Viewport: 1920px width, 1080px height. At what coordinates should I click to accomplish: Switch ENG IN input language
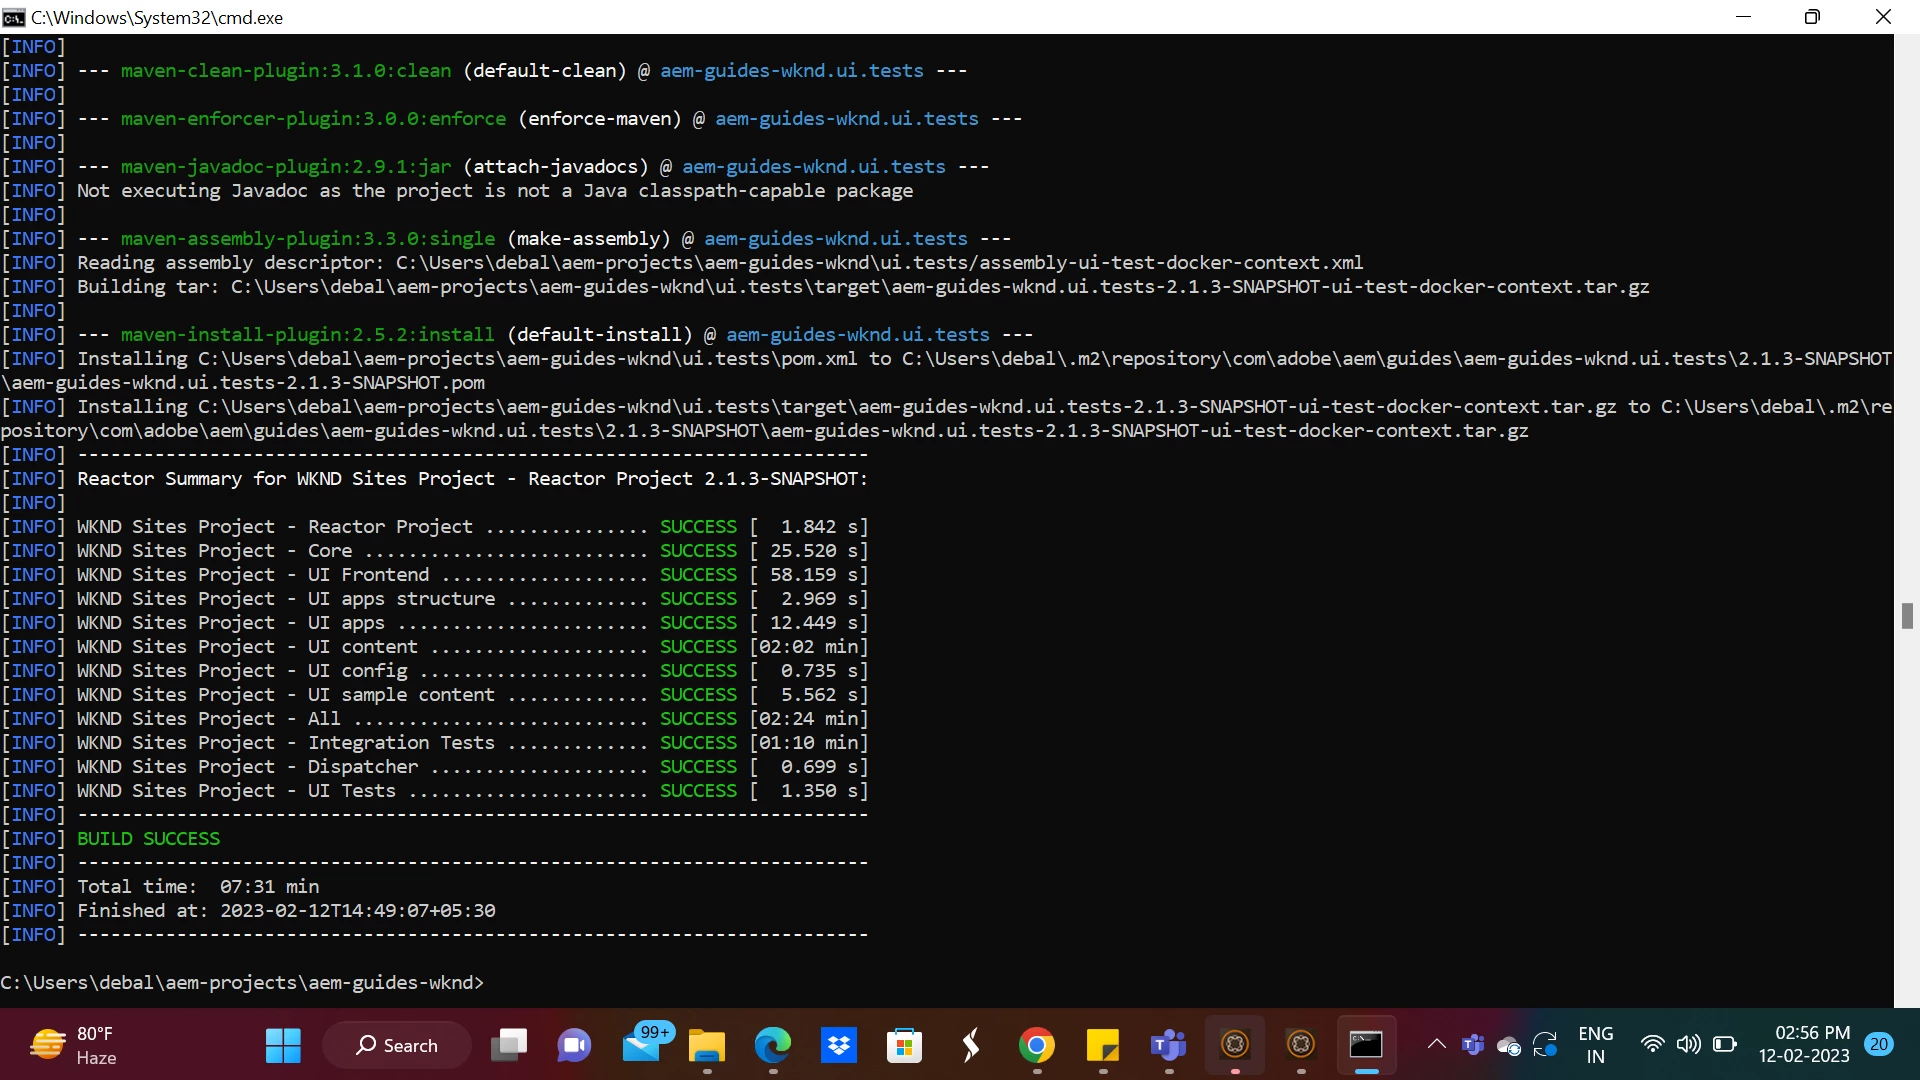(1595, 1045)
